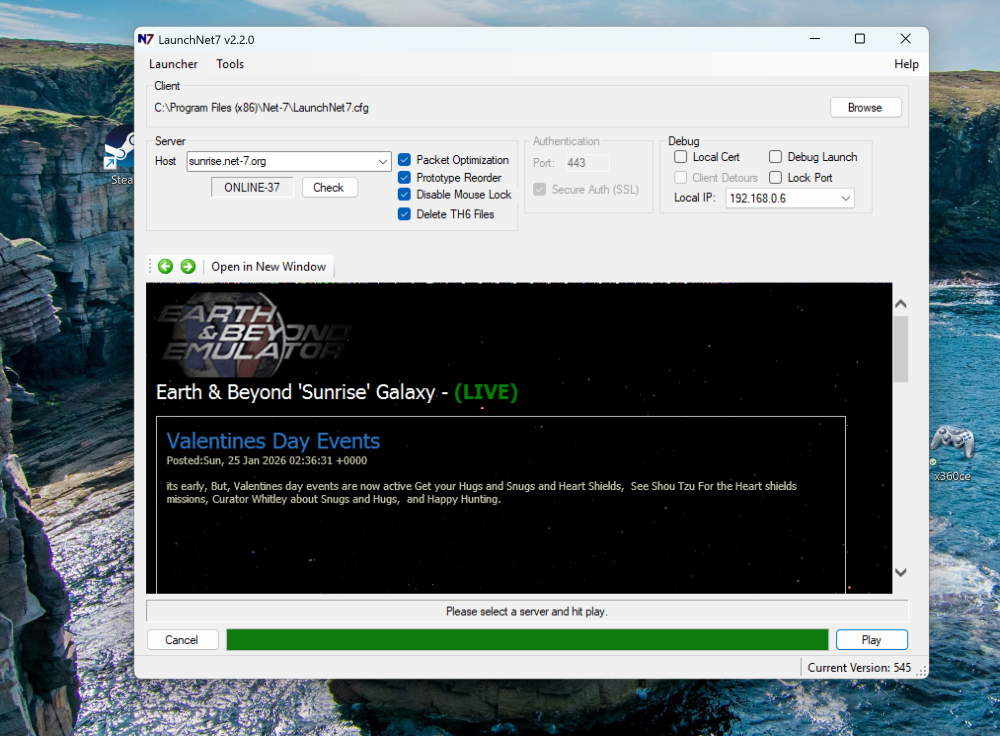Click the Secure Auth (SSL) checkbox
This screenshot has height=736, width=1000.
point(540,189)
